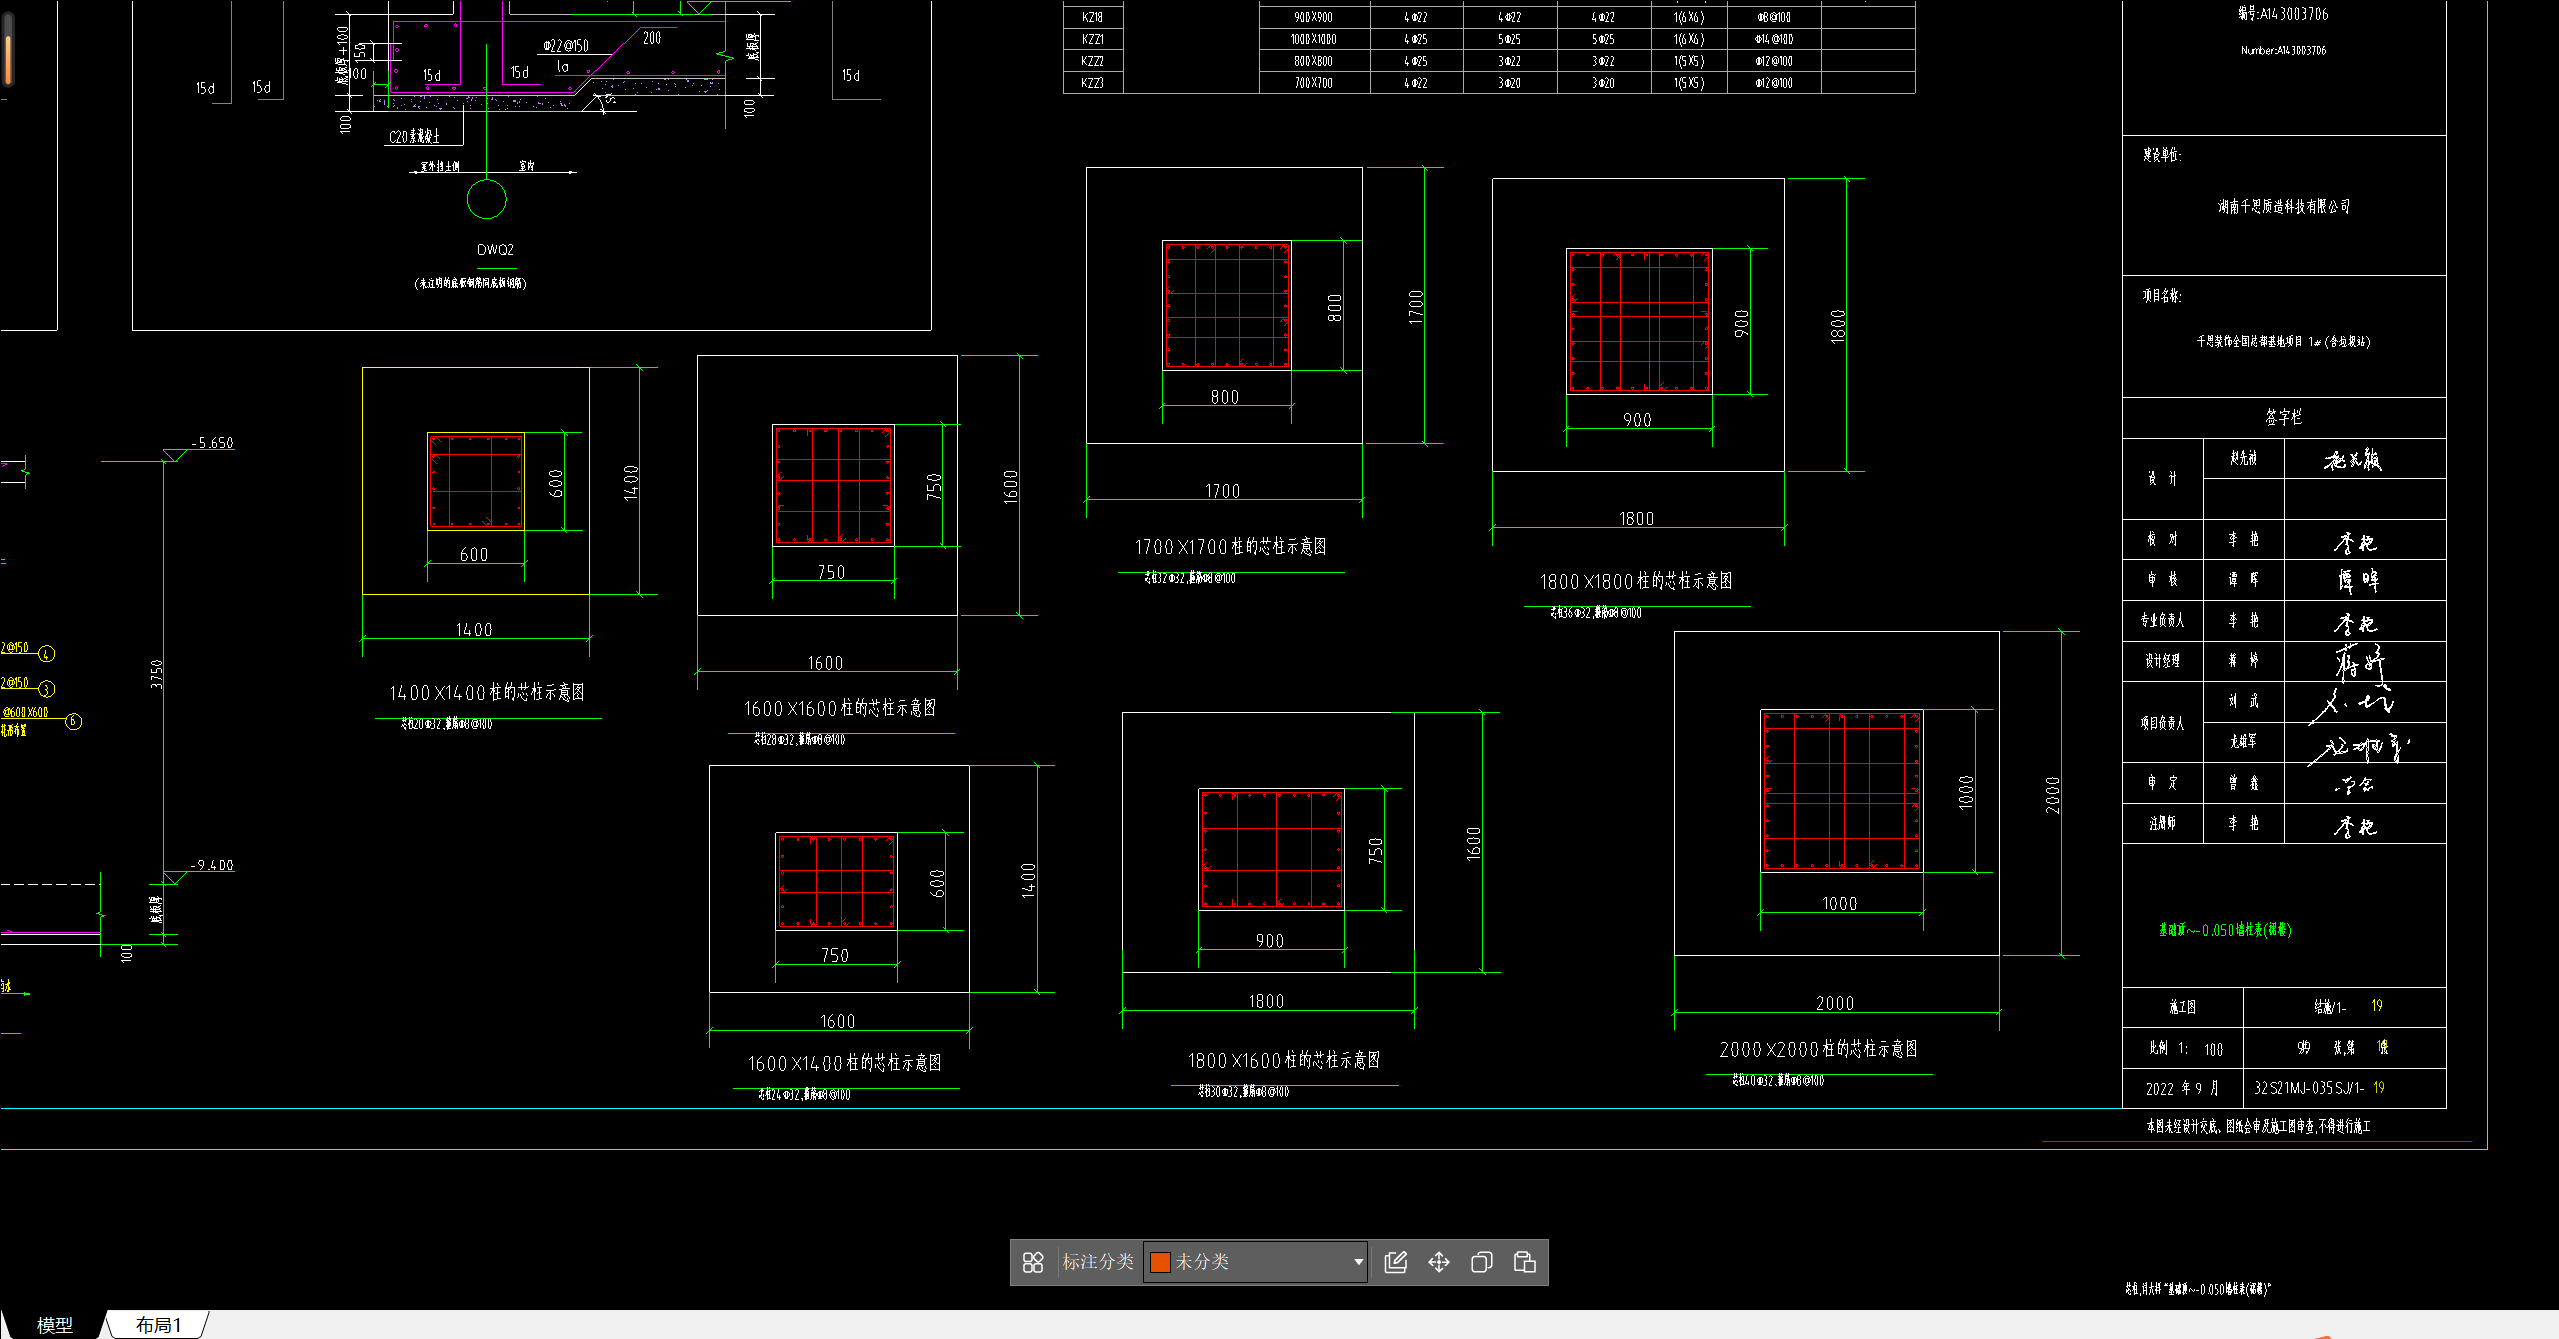This screenshot has width=2559, height=1339.
Task: Click the 施工图 cell in title block
Action: [x=2182, y=1007]
